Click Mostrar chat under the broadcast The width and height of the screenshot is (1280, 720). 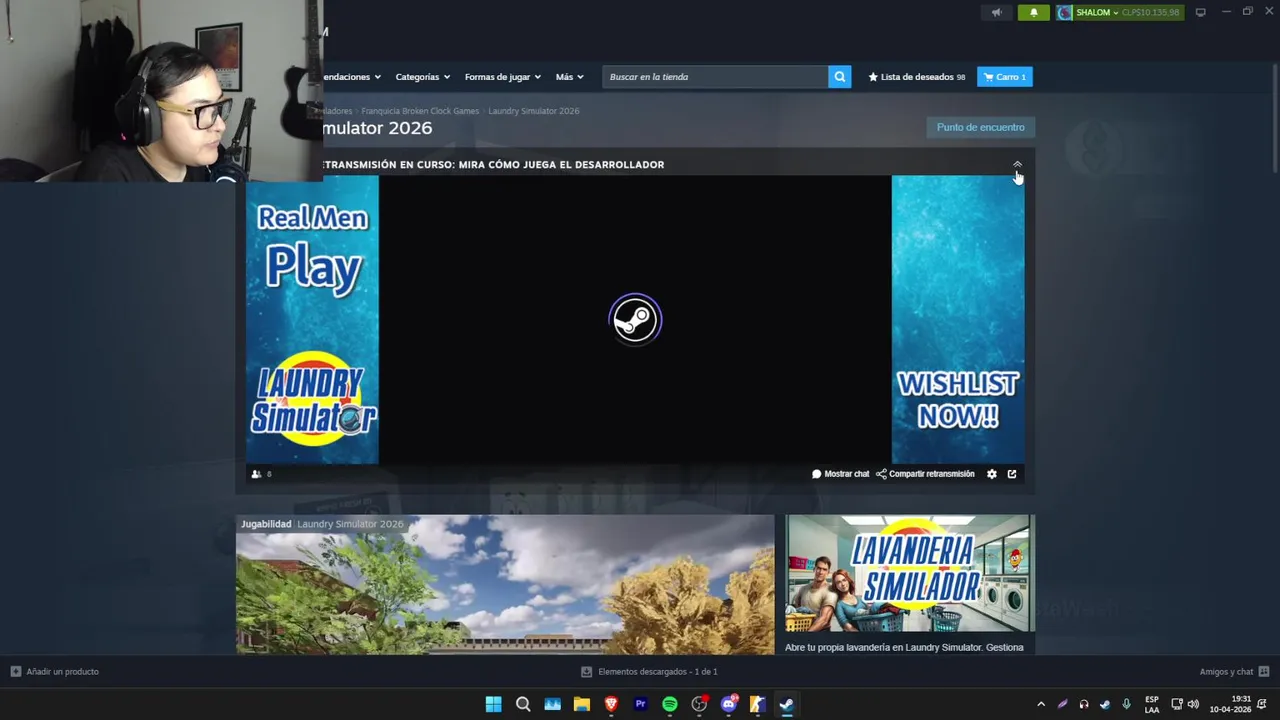coord(841,474)
